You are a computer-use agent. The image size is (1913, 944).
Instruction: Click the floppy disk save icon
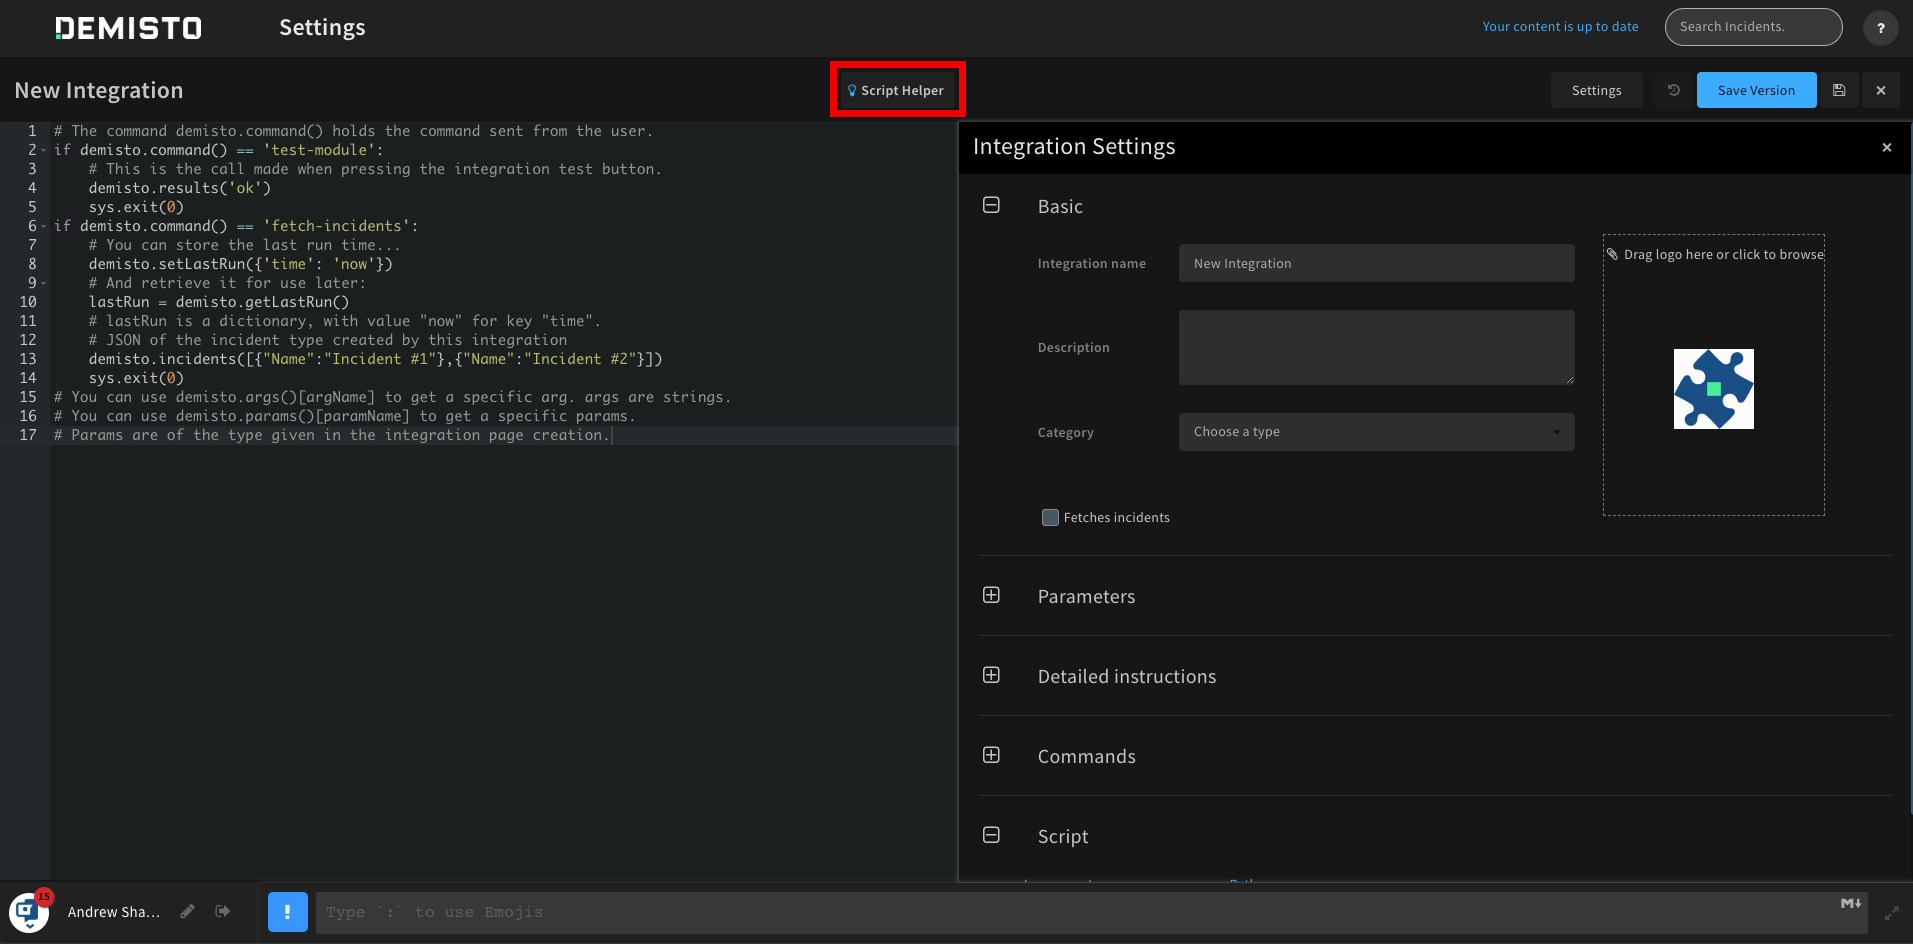[x=1839, y=90]
